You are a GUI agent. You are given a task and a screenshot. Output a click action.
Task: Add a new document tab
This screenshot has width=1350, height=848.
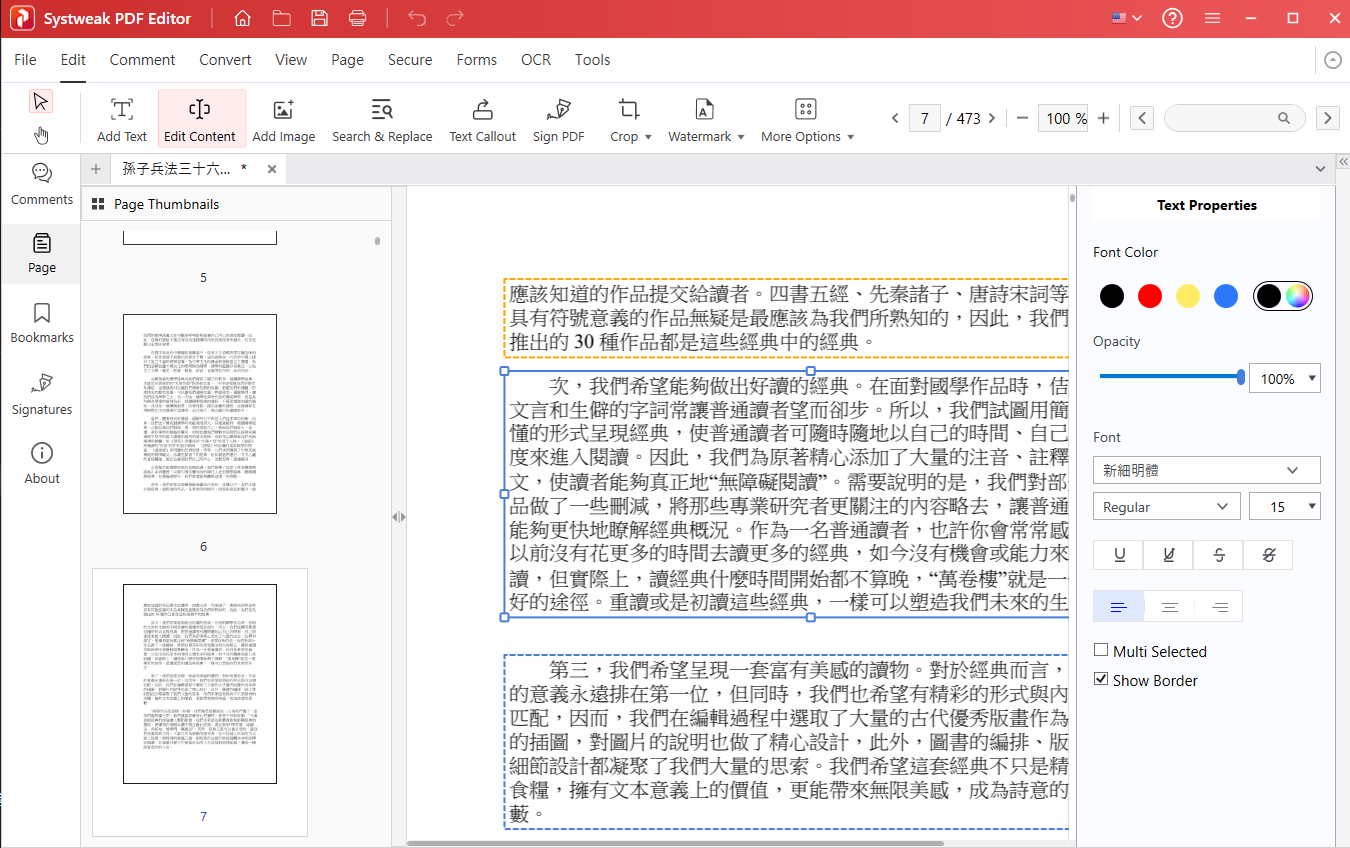tap(96, 169)
